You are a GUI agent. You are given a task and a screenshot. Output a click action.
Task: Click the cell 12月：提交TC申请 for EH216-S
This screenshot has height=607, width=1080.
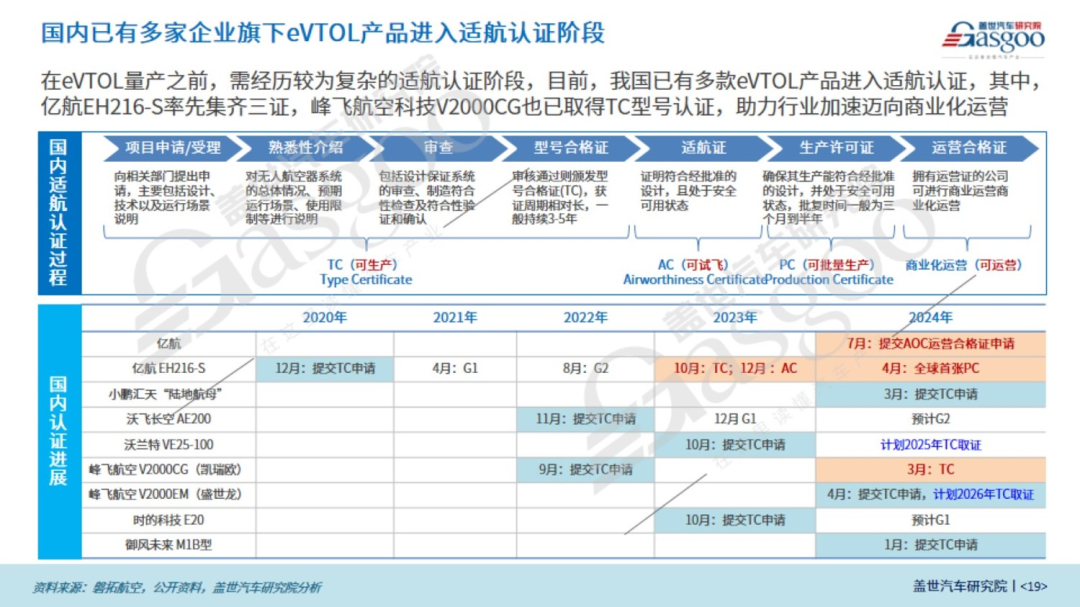[325, 369]
